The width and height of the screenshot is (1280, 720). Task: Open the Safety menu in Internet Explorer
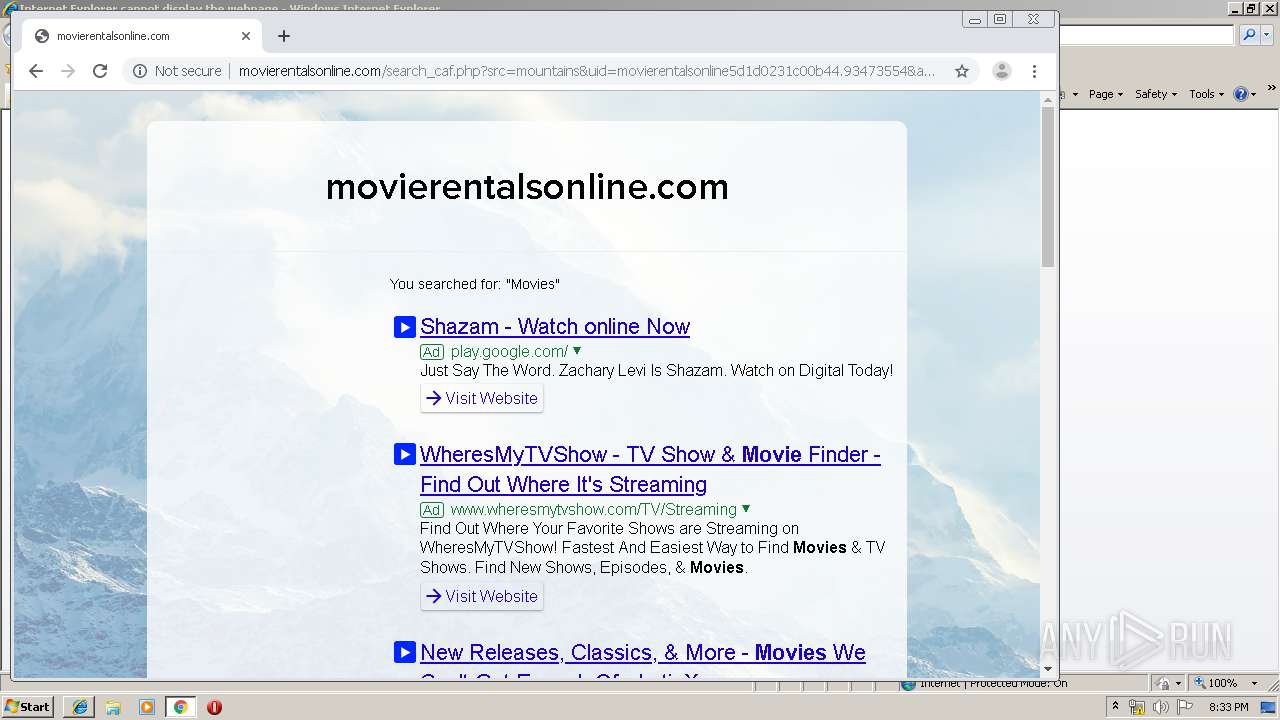coord(1155,94)
